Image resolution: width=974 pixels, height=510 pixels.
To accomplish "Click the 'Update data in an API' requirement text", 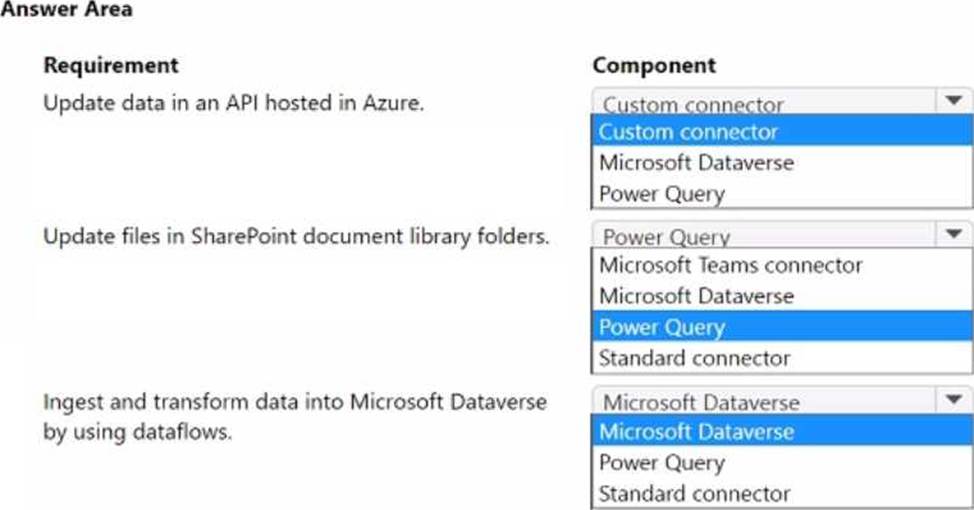I will point(234,102).
